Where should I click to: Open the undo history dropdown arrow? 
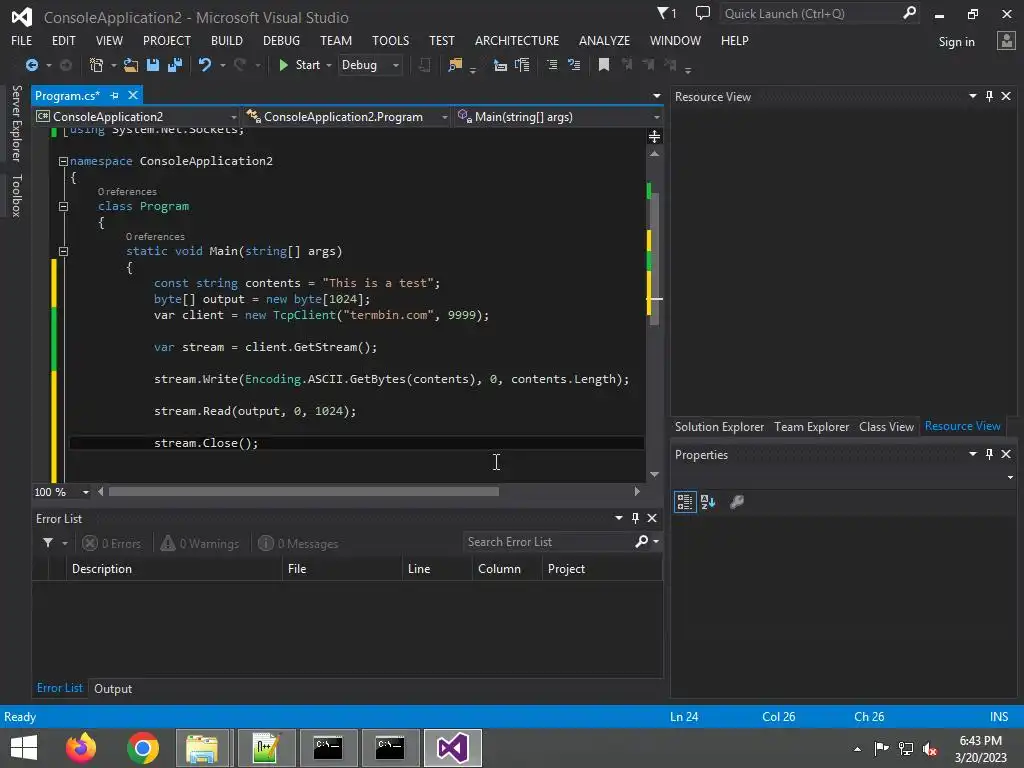pos(223,65)
